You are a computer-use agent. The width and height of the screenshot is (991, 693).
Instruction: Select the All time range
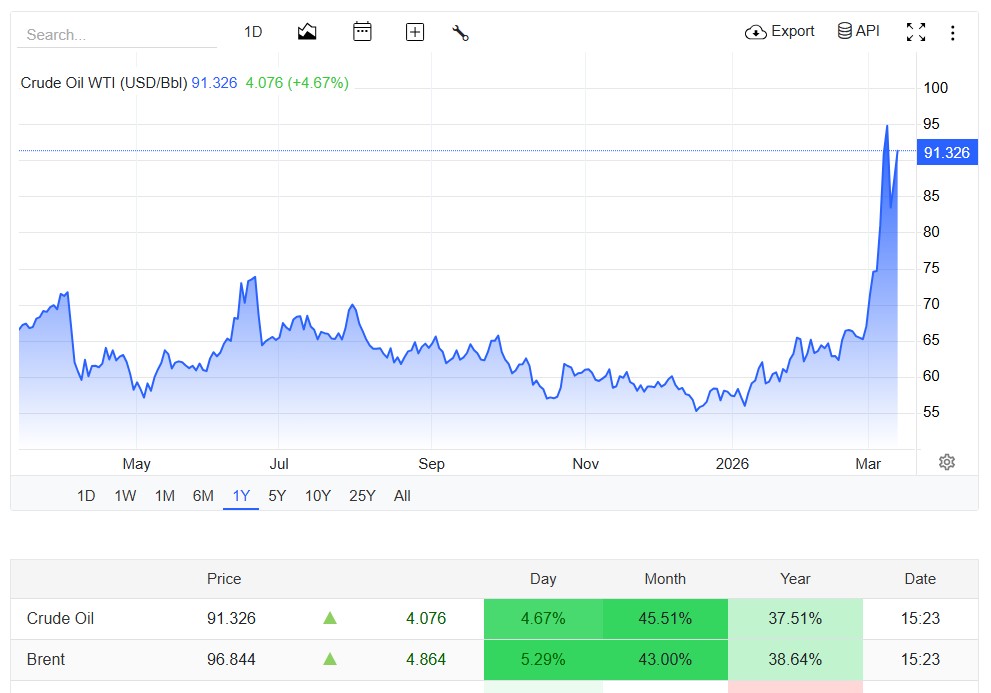402,496
